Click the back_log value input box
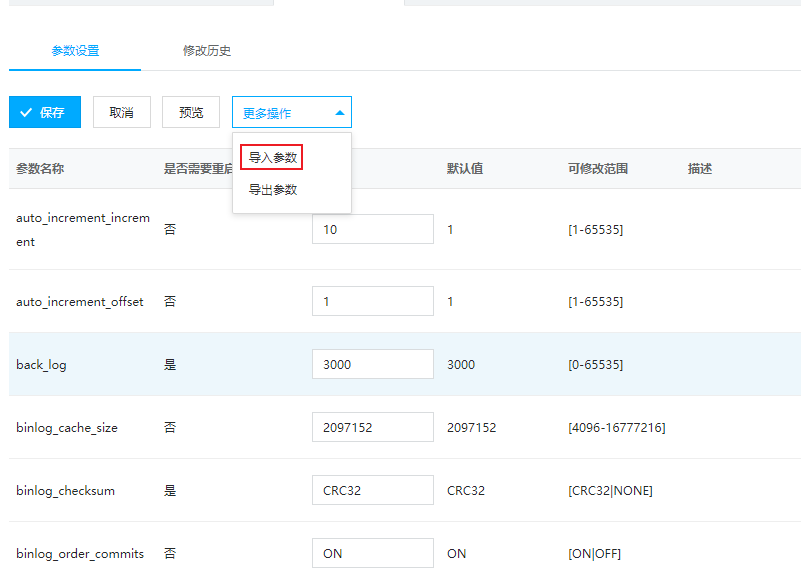The image size is (803, 578). click(x=372, y=364)
